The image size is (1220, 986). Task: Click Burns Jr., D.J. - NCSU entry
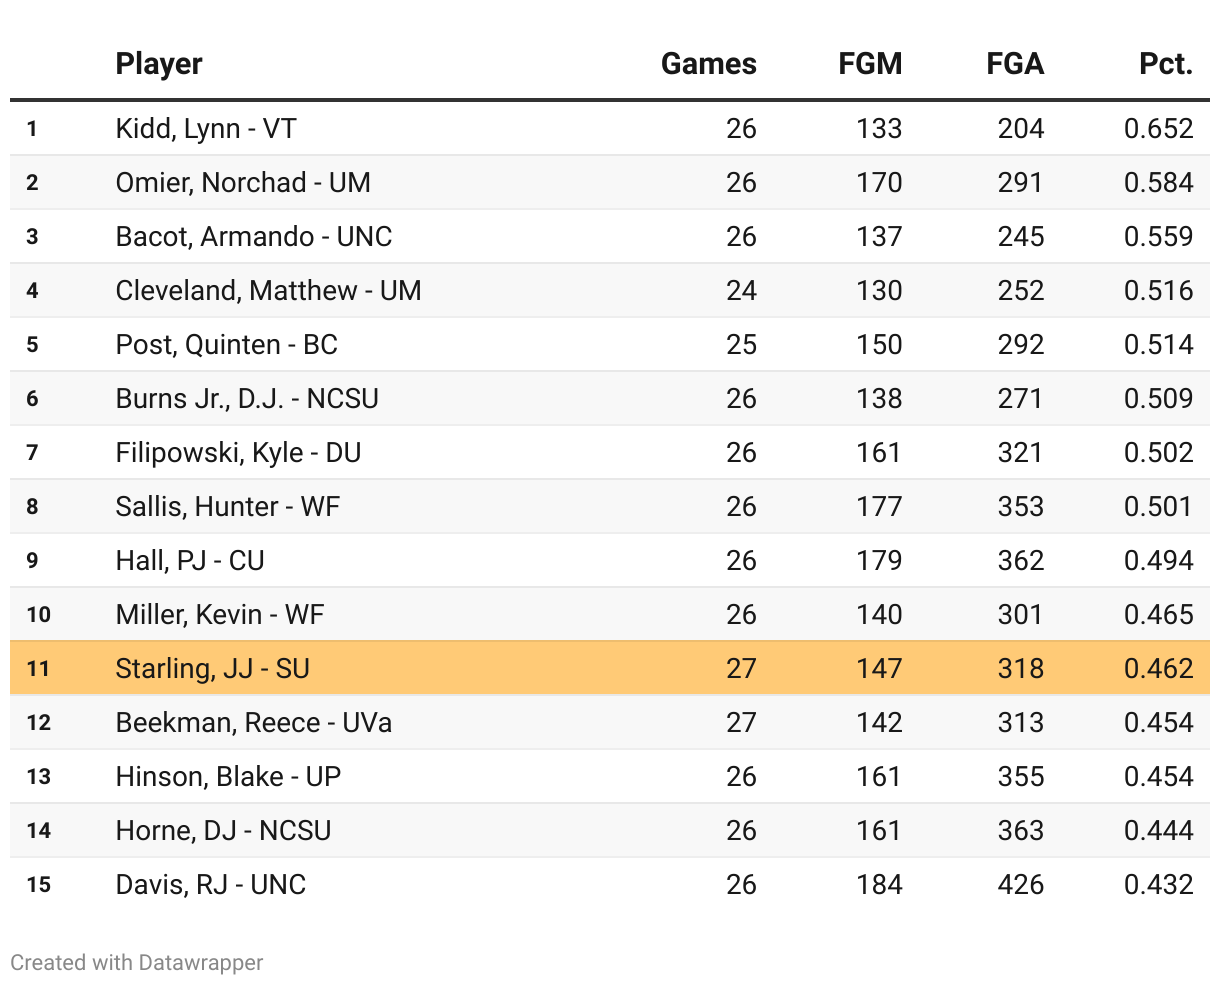[247, 398]
